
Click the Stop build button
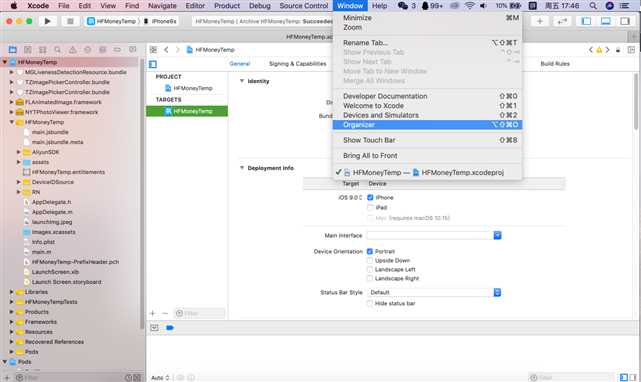point(70,21)
